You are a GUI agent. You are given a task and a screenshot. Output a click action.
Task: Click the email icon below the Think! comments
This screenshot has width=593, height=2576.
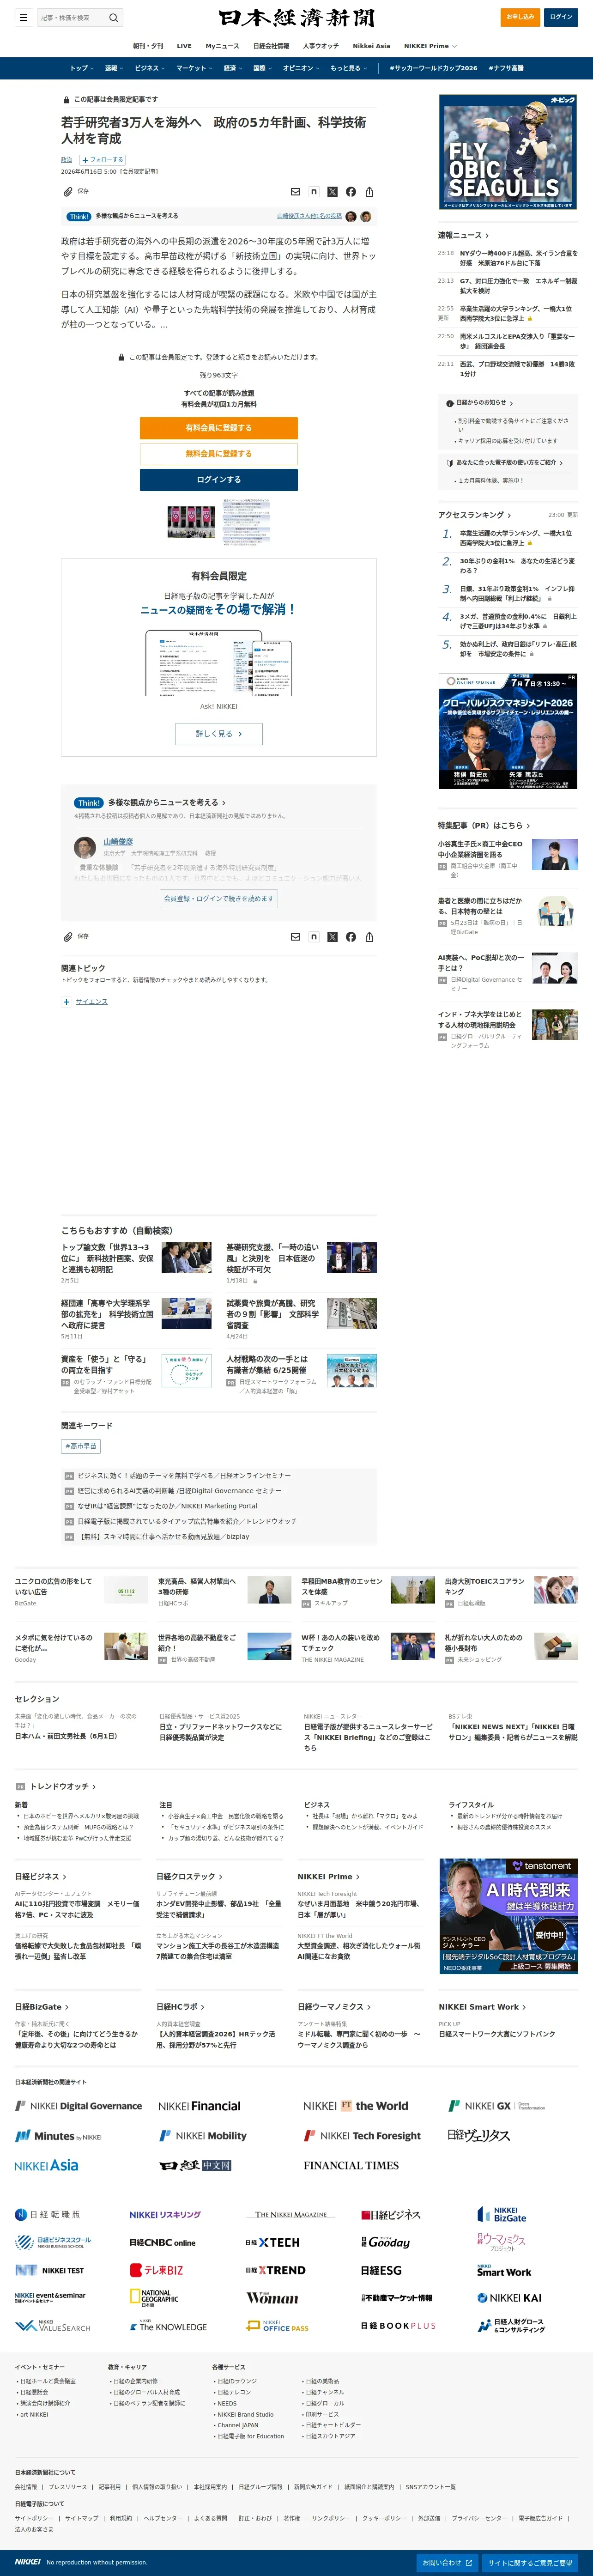pos(295,937)
